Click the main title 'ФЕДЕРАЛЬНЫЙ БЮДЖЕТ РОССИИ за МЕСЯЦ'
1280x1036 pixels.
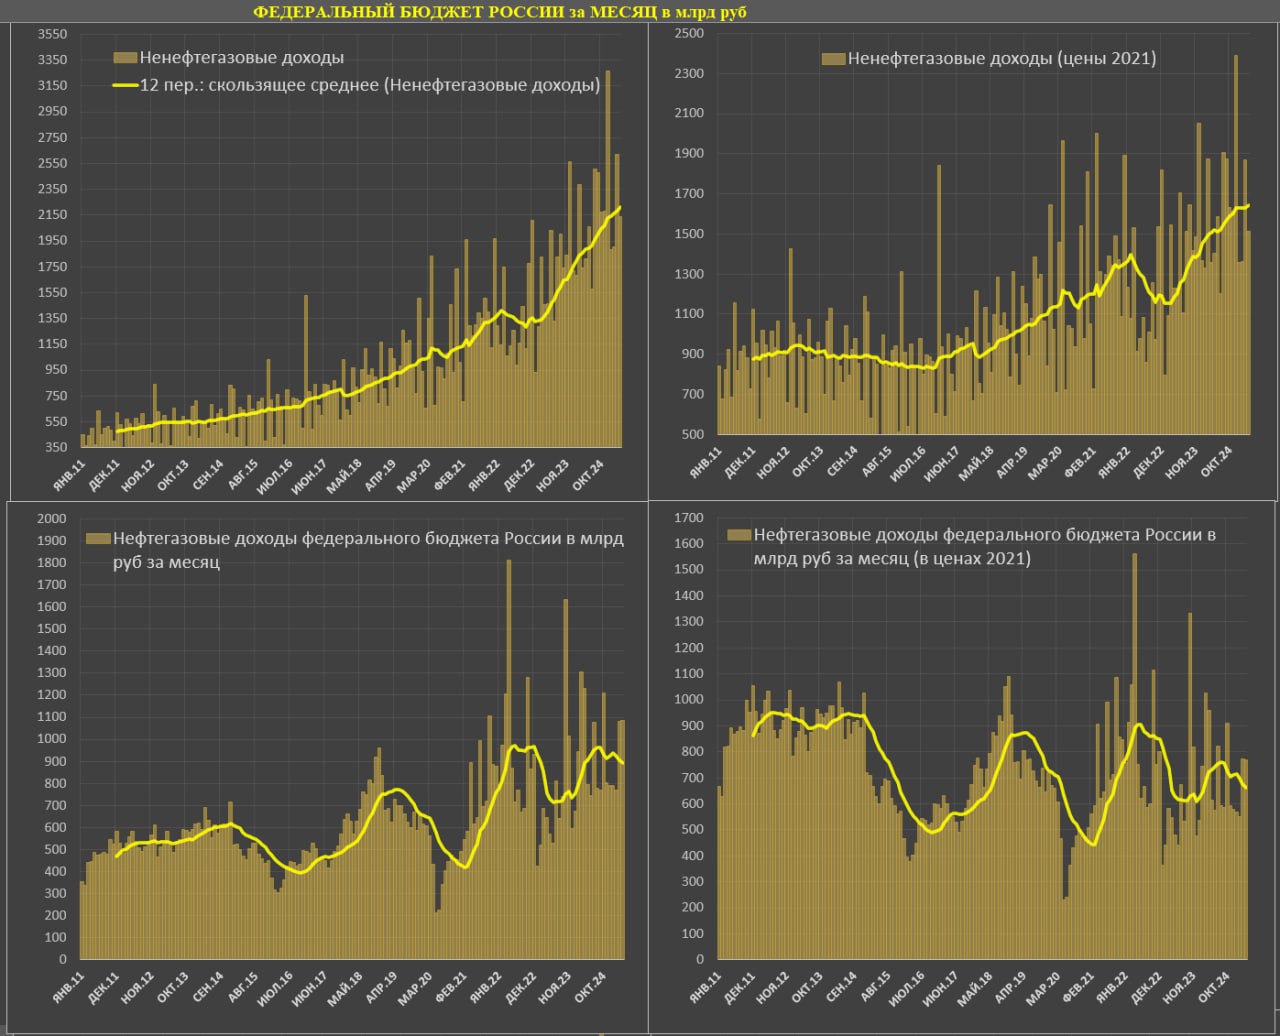(500, 11)
